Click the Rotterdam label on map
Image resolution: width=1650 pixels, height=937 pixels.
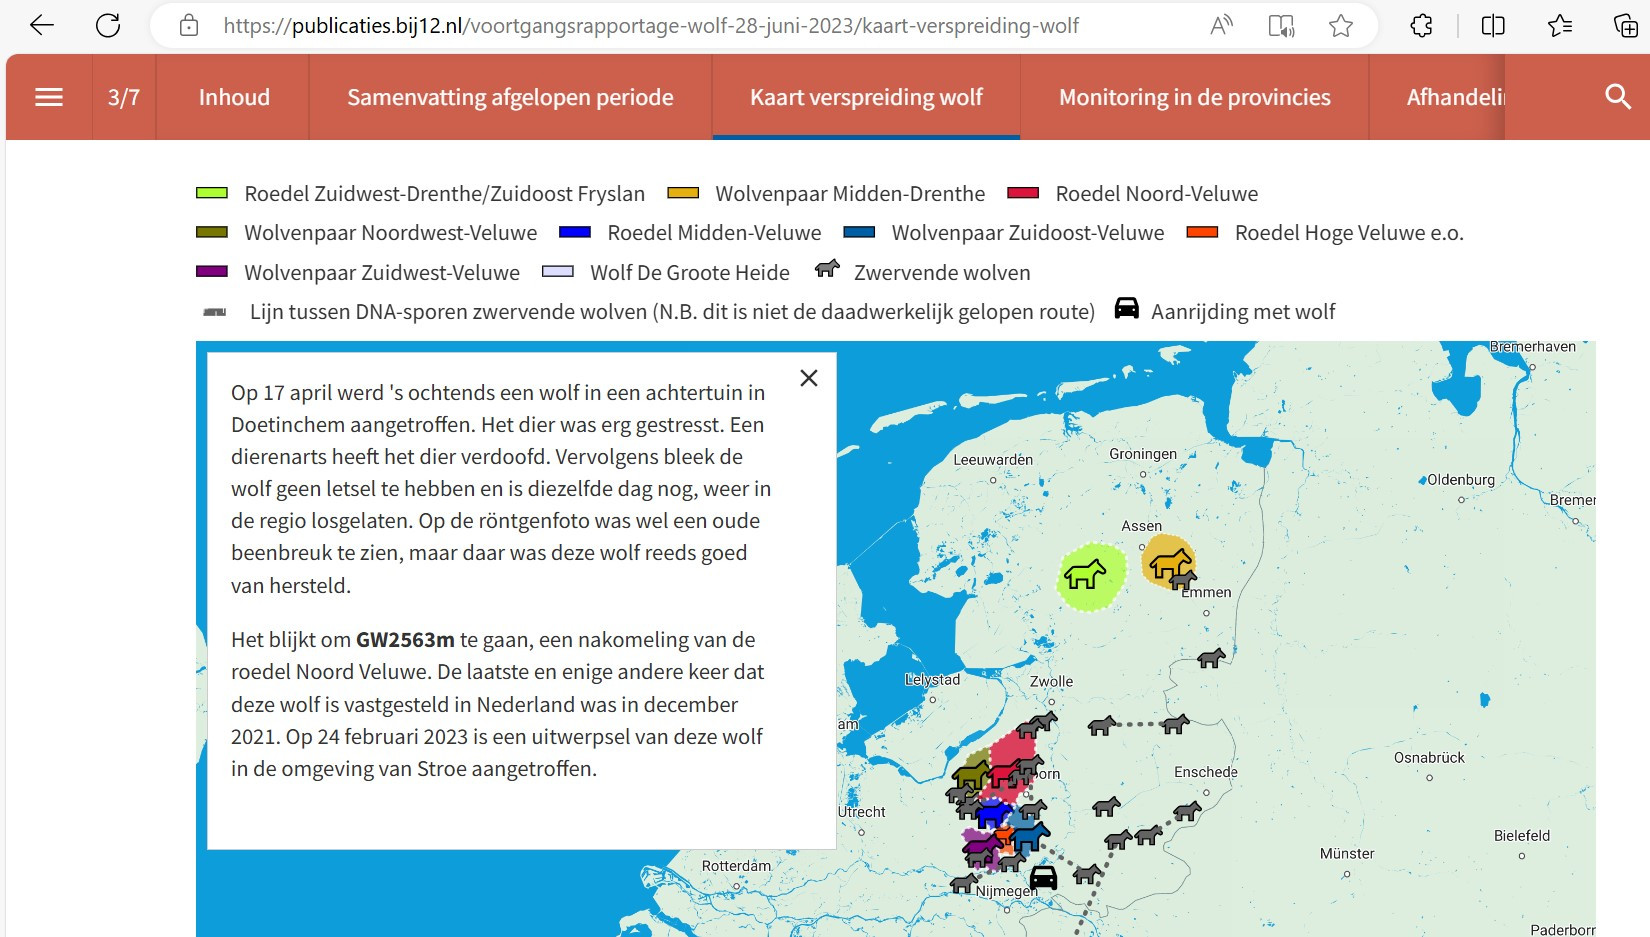point(736,866)
